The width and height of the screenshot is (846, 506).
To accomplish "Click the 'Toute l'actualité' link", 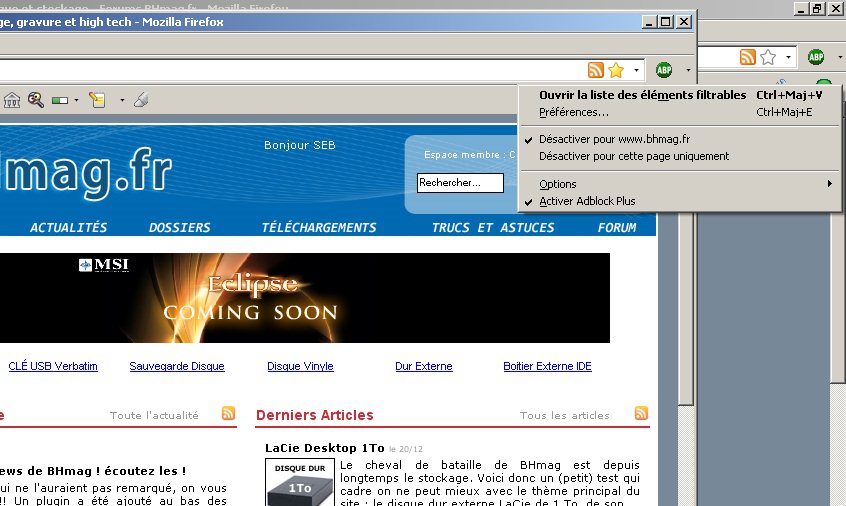I will pyautogui.click(x=154, y=415).
